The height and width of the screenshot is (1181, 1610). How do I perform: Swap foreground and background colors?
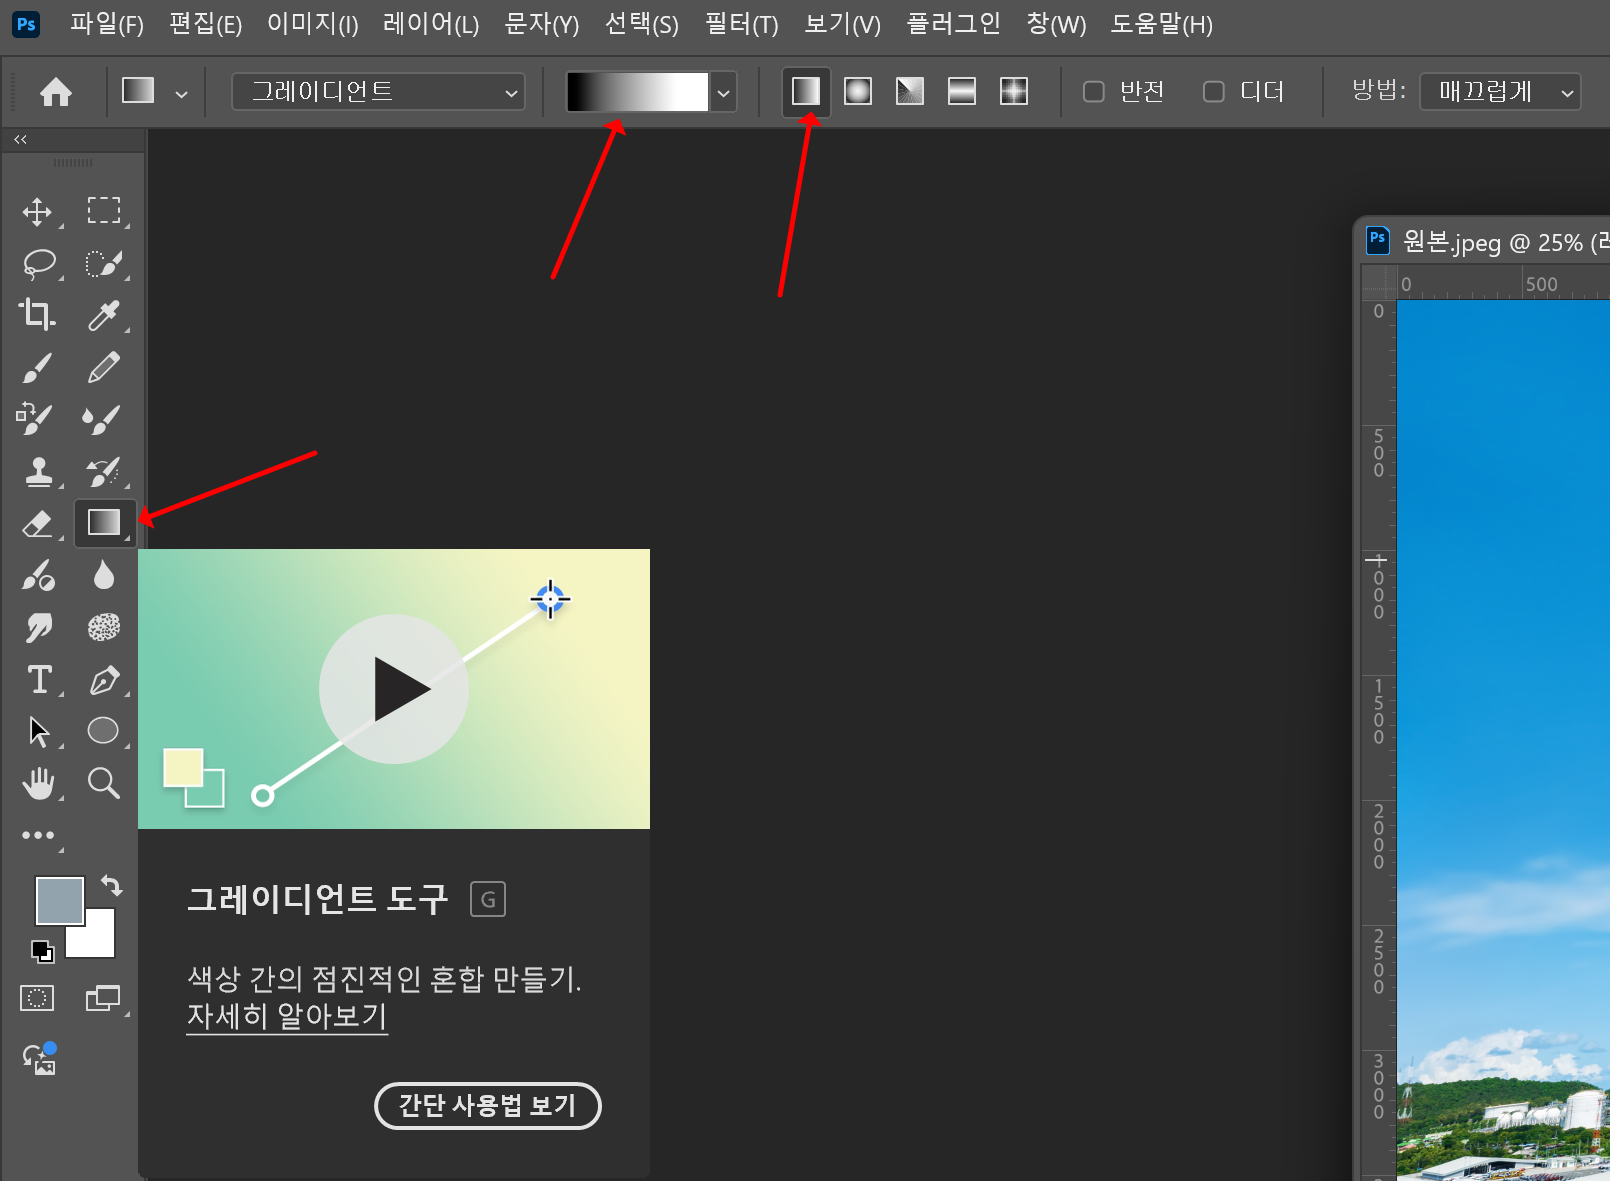click(x=112, y=887)
